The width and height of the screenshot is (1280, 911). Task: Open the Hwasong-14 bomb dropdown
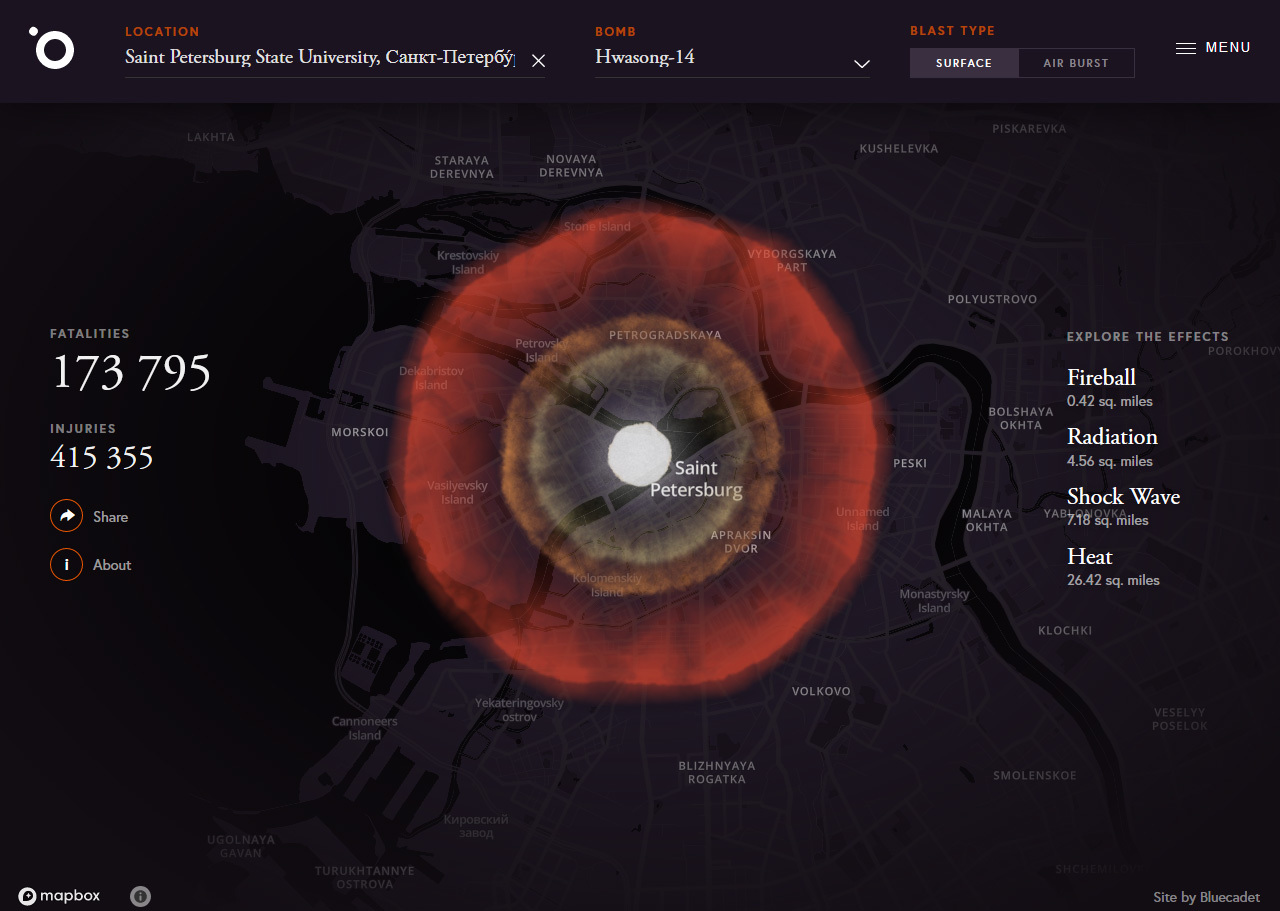pyautogui.click(x=732, y=58)
